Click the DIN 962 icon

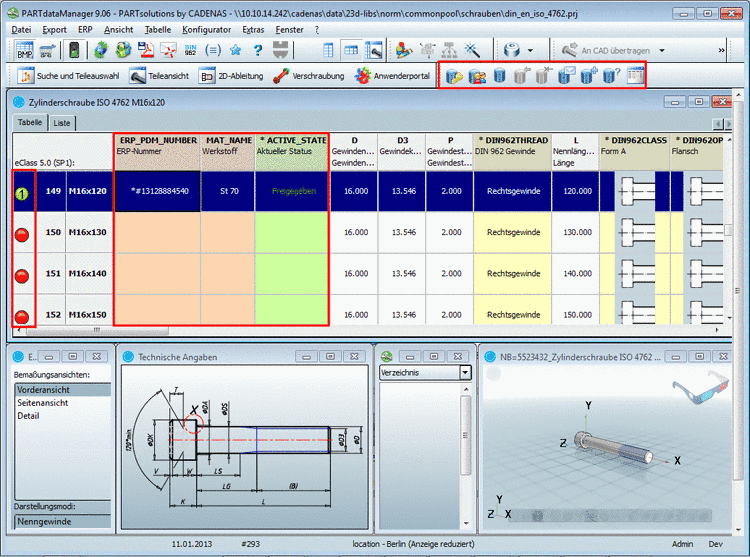[x=189, y=49]
